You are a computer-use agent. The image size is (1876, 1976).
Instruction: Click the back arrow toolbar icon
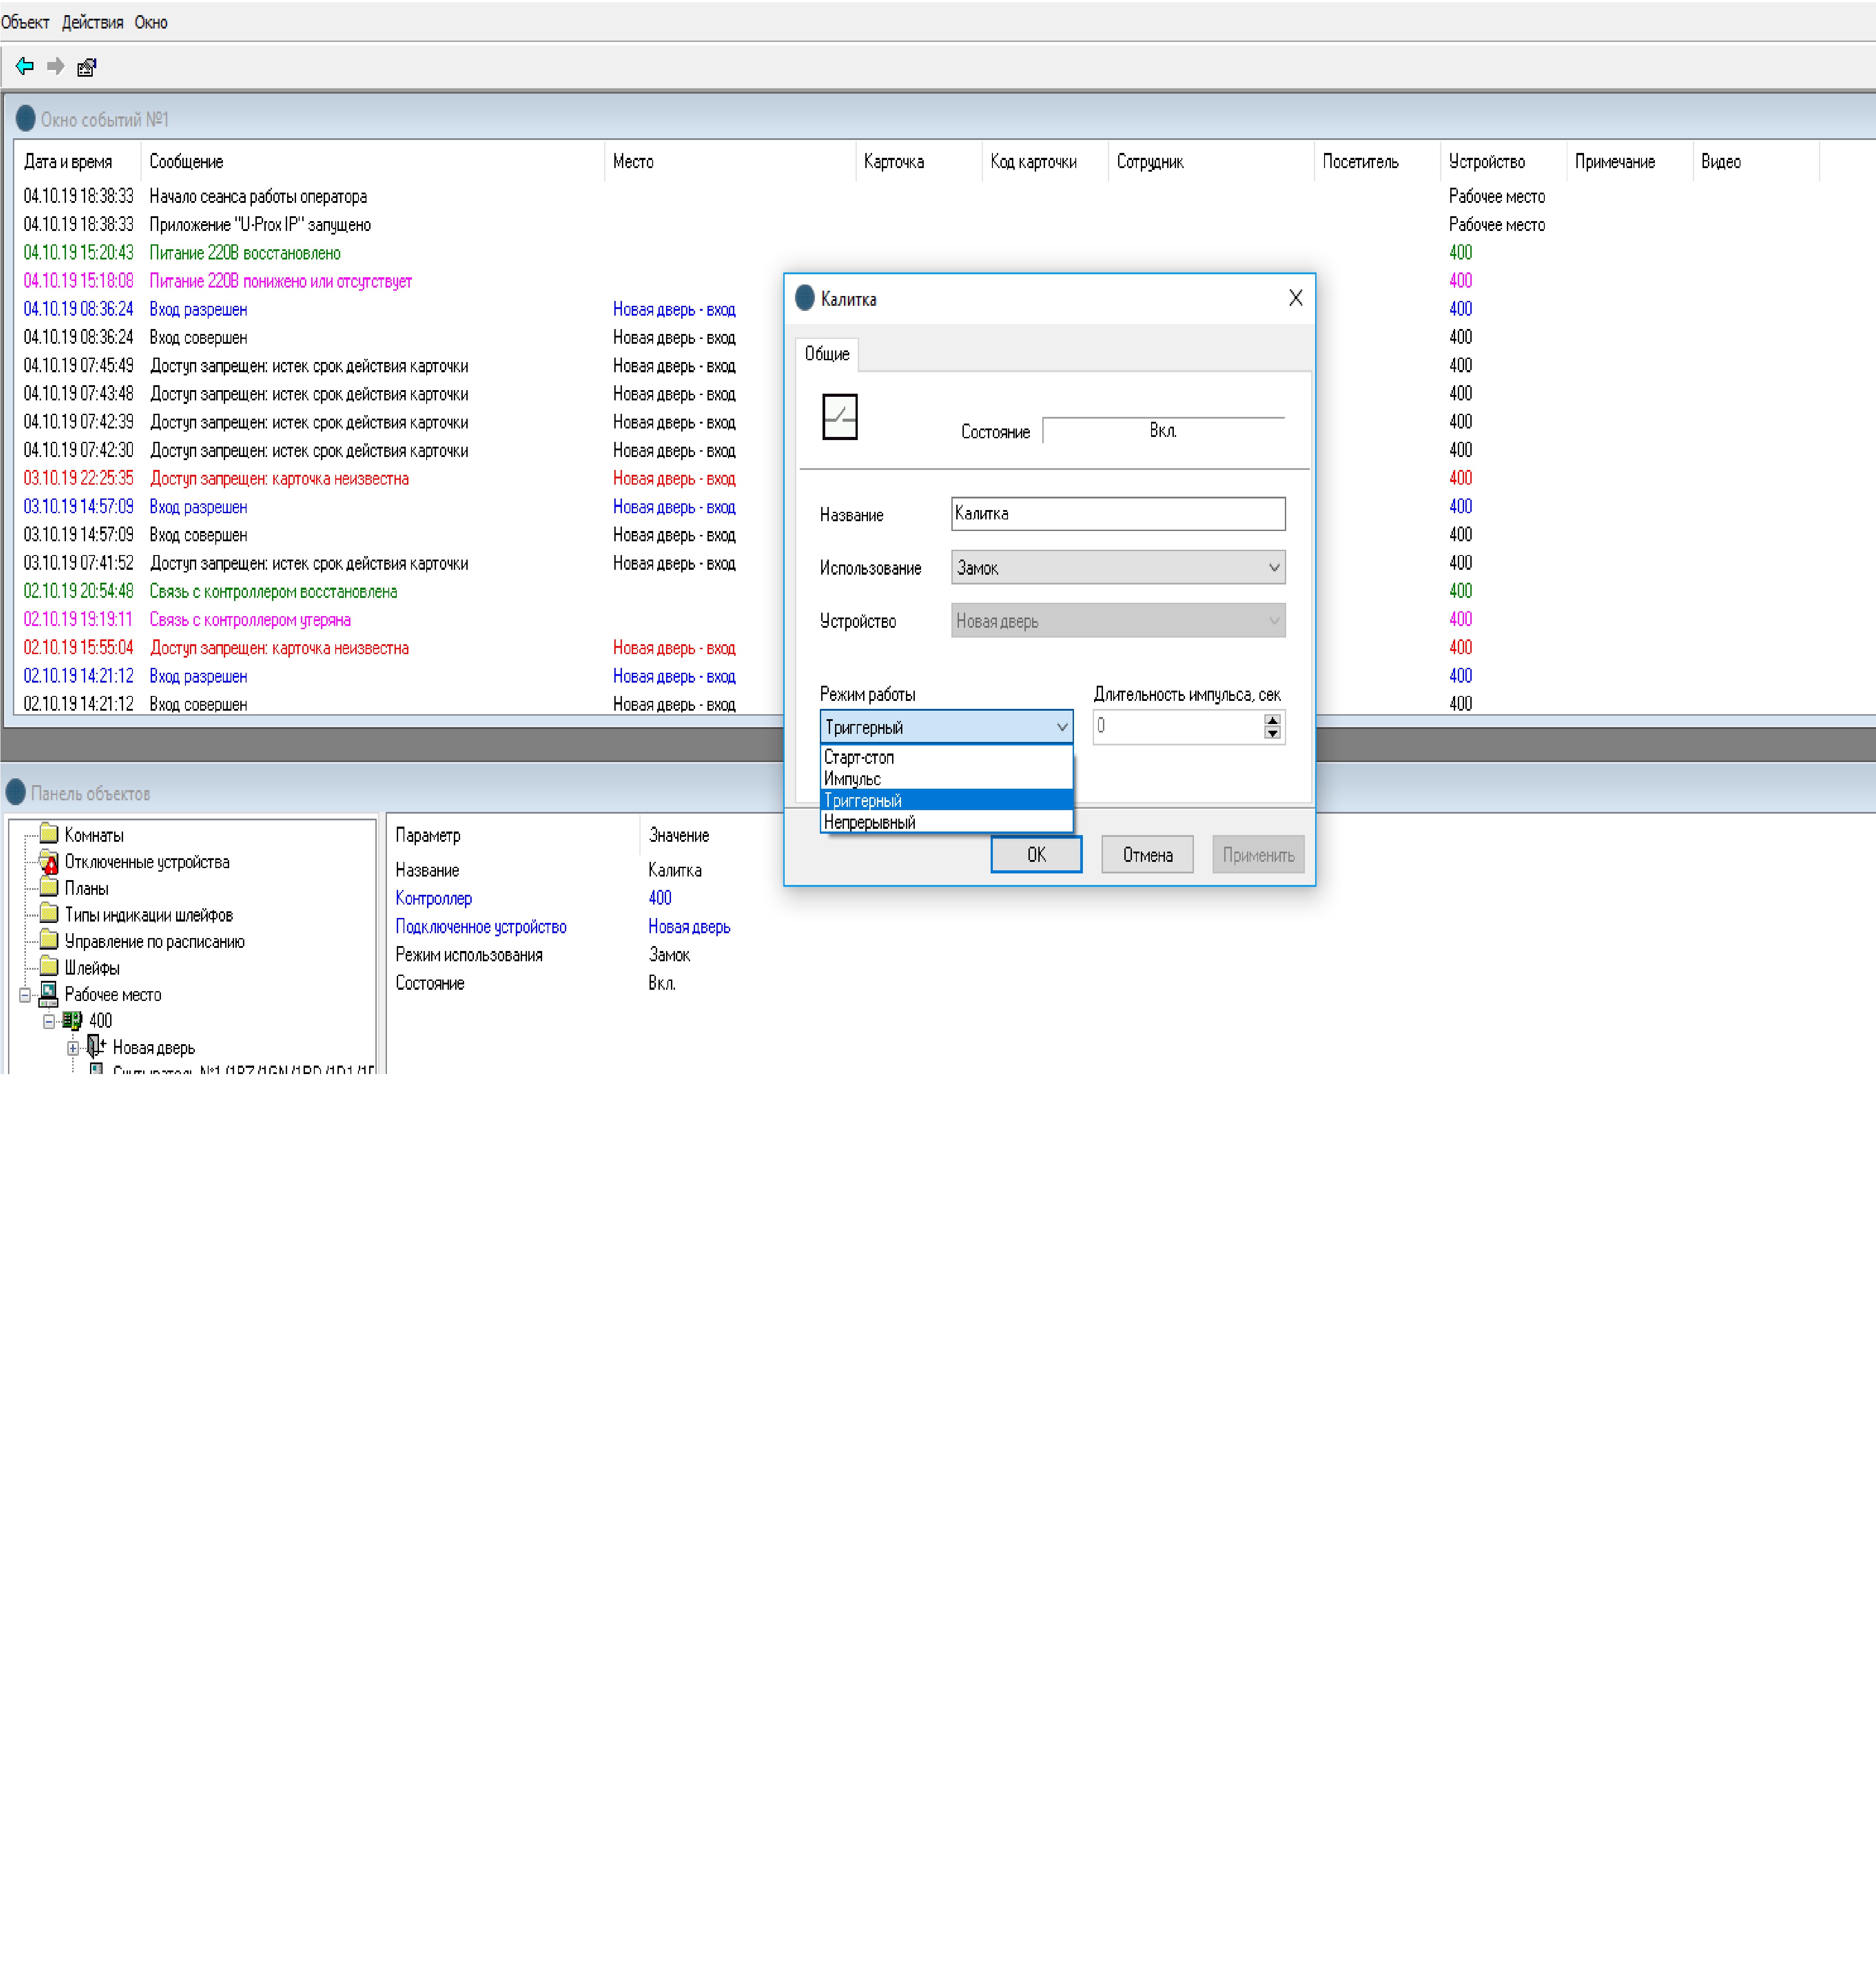(25, 66)
